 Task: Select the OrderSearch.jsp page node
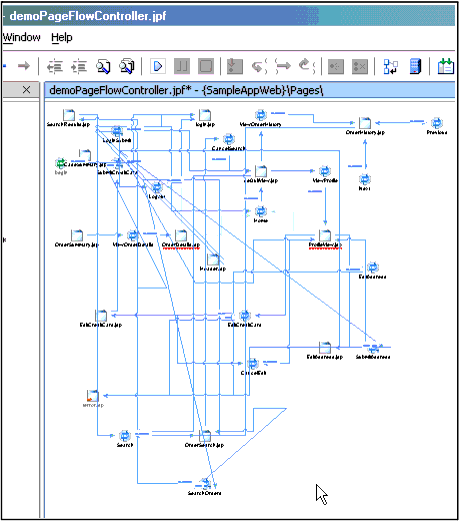205,436
